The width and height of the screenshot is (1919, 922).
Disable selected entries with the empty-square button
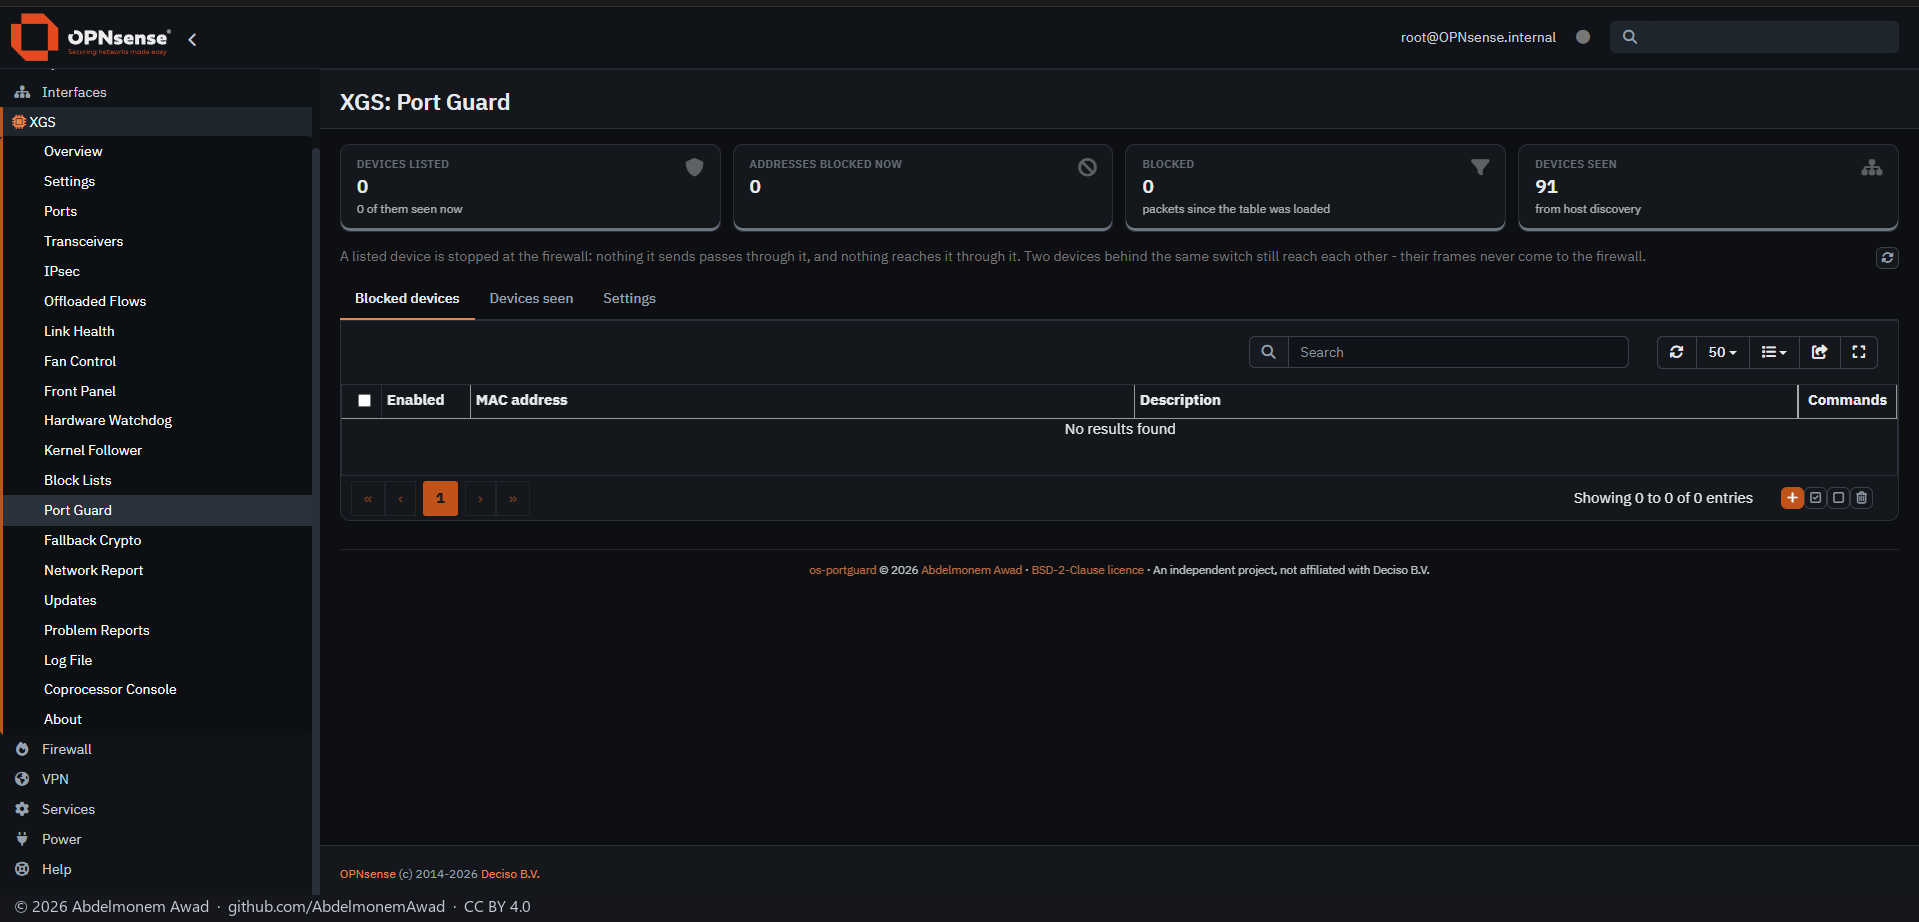pyautogui.click(x=1838, y=498)
